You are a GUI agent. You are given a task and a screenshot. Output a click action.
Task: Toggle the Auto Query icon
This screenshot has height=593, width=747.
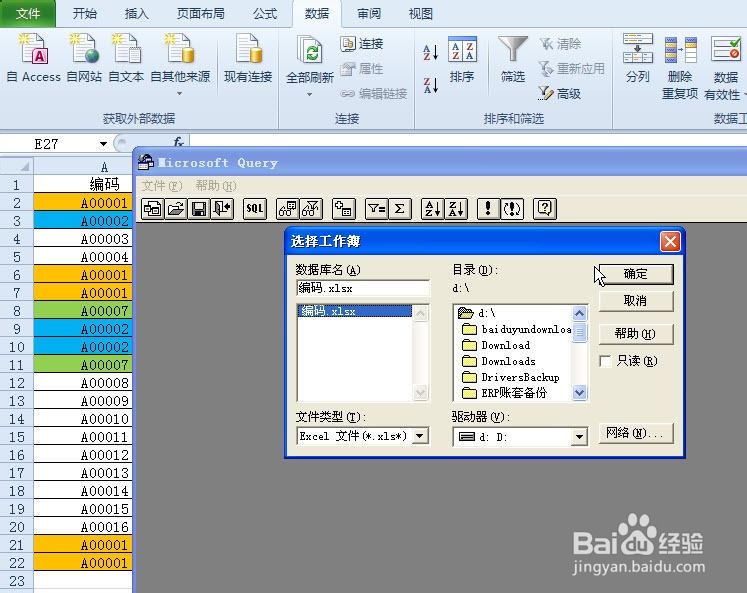512,209
